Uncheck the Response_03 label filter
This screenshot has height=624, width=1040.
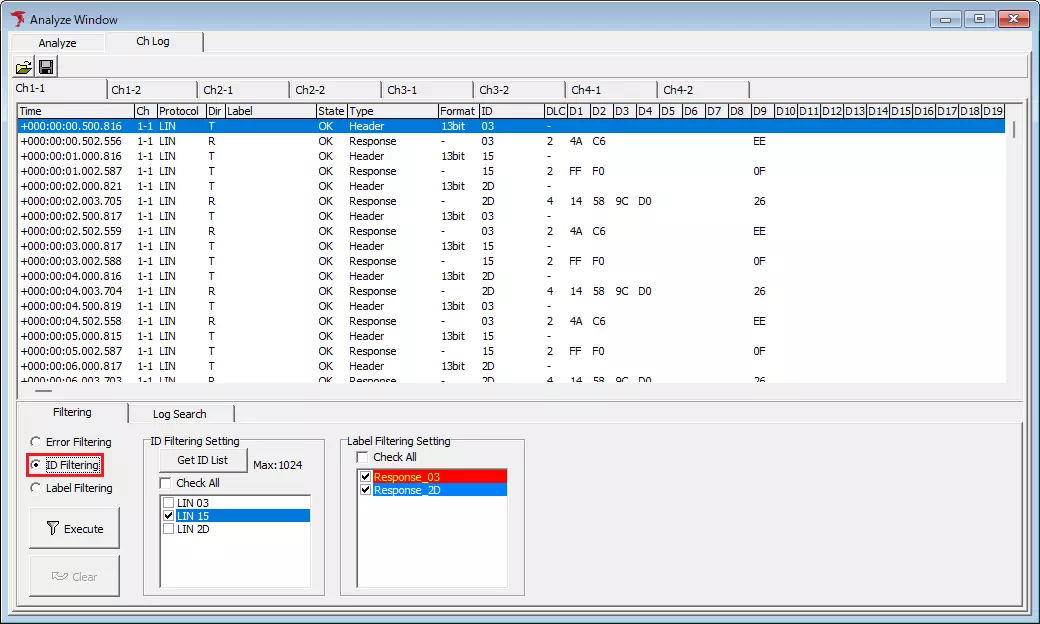366,477
